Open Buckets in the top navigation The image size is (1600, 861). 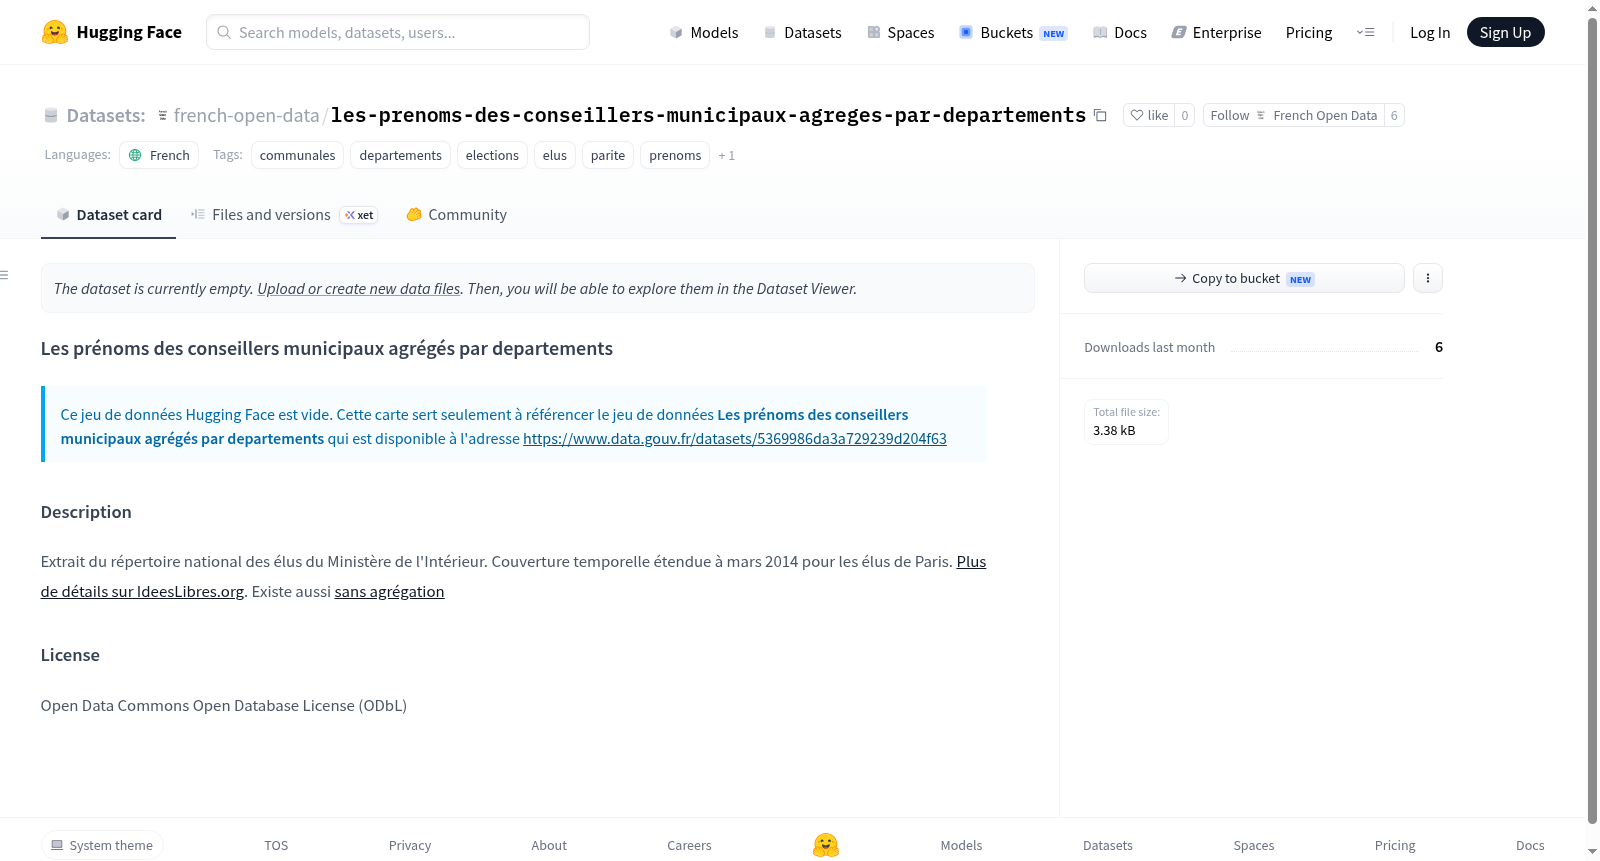(x=1013, y=32)
